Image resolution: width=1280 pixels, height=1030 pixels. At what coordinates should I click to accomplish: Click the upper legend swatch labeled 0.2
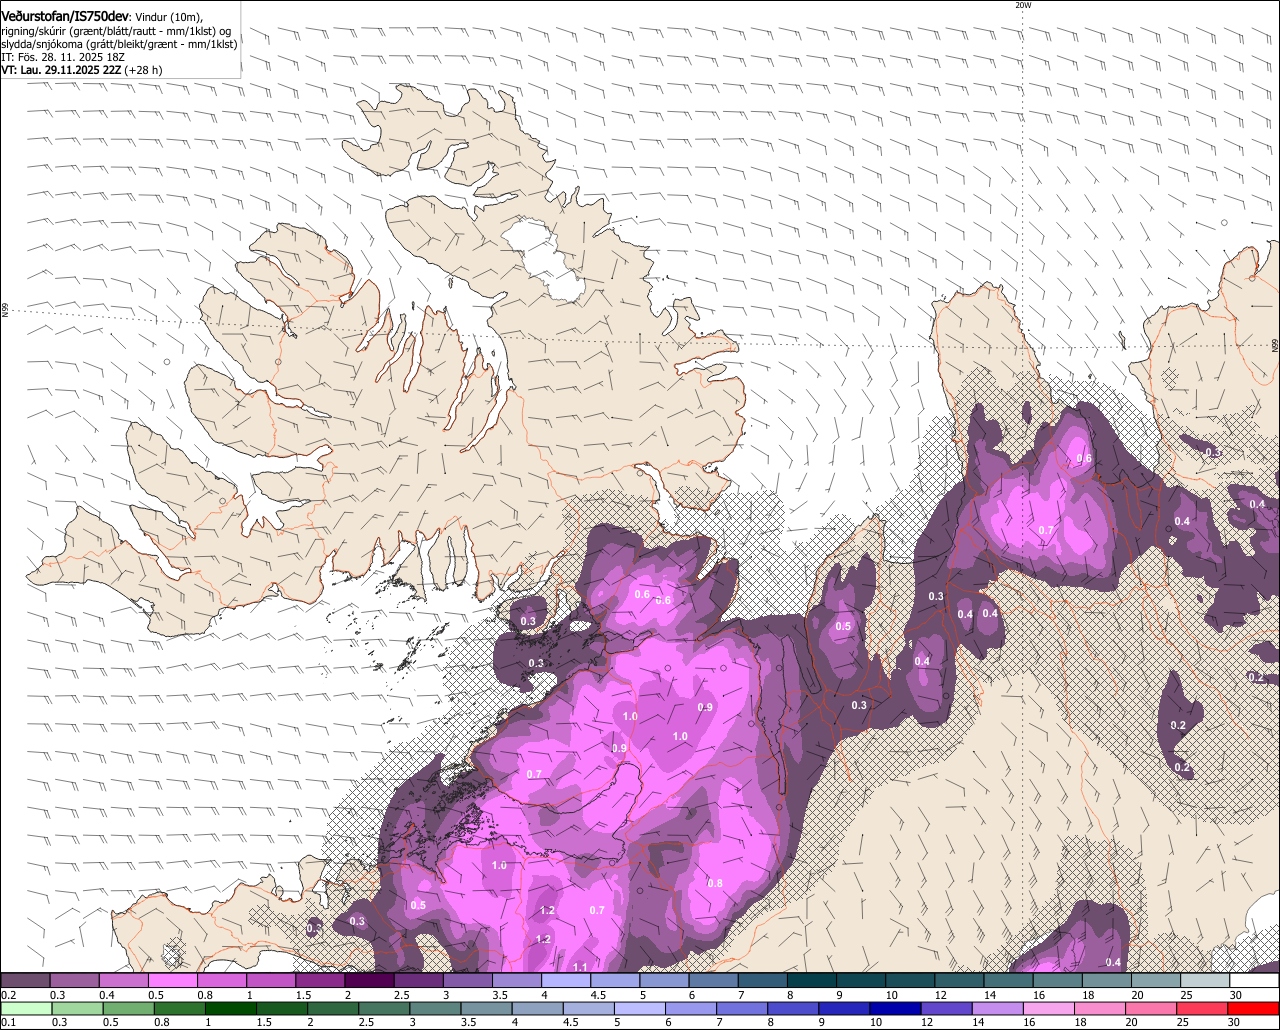click(25, 981)
